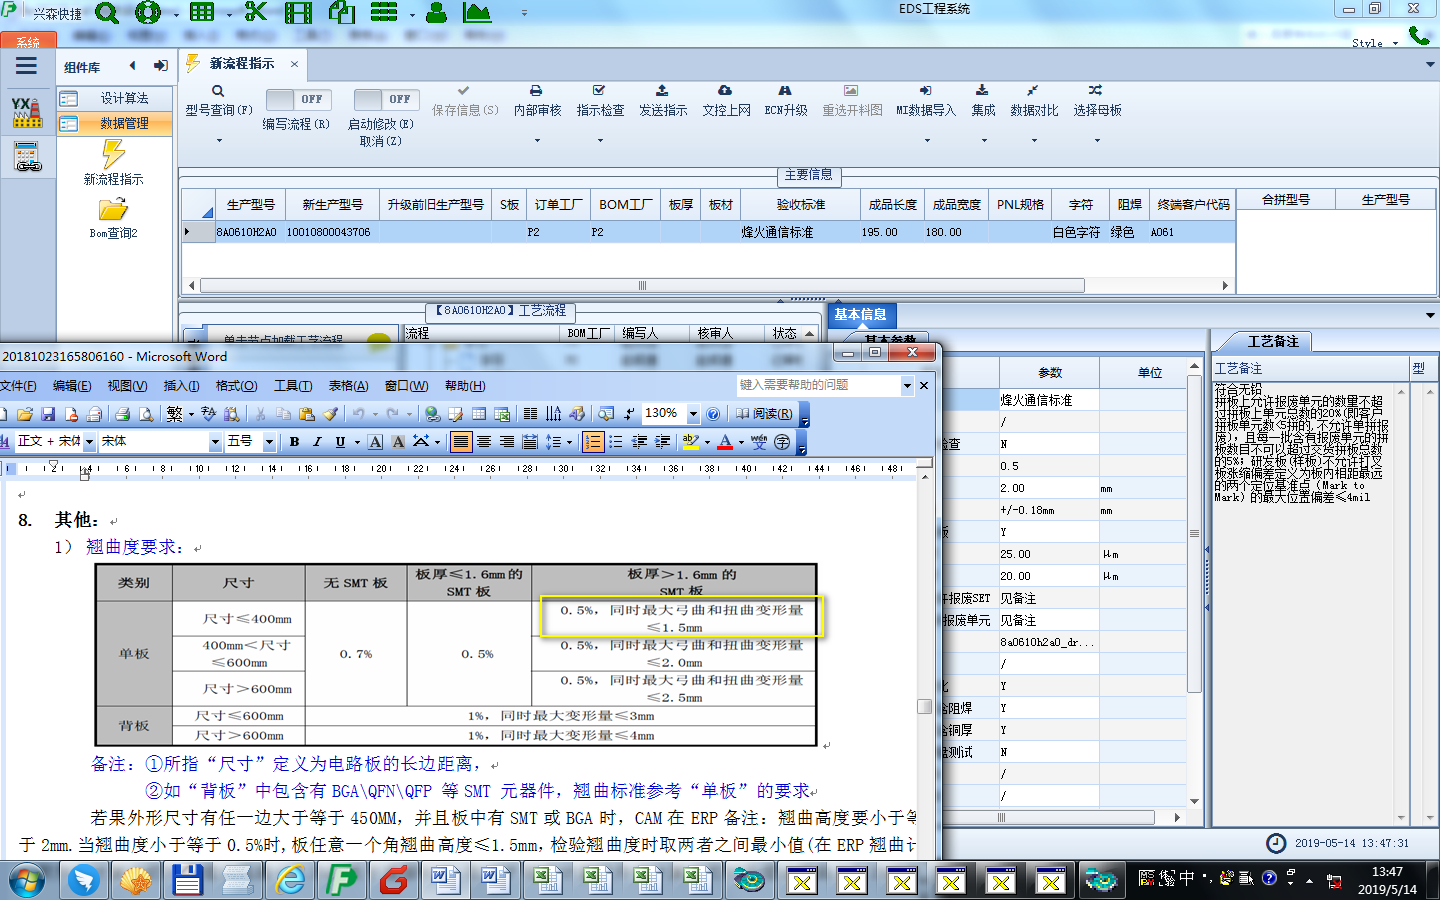Click the font color A button in Word
This screenshot has height=900, width=1440.
click(x=725, y=441)
